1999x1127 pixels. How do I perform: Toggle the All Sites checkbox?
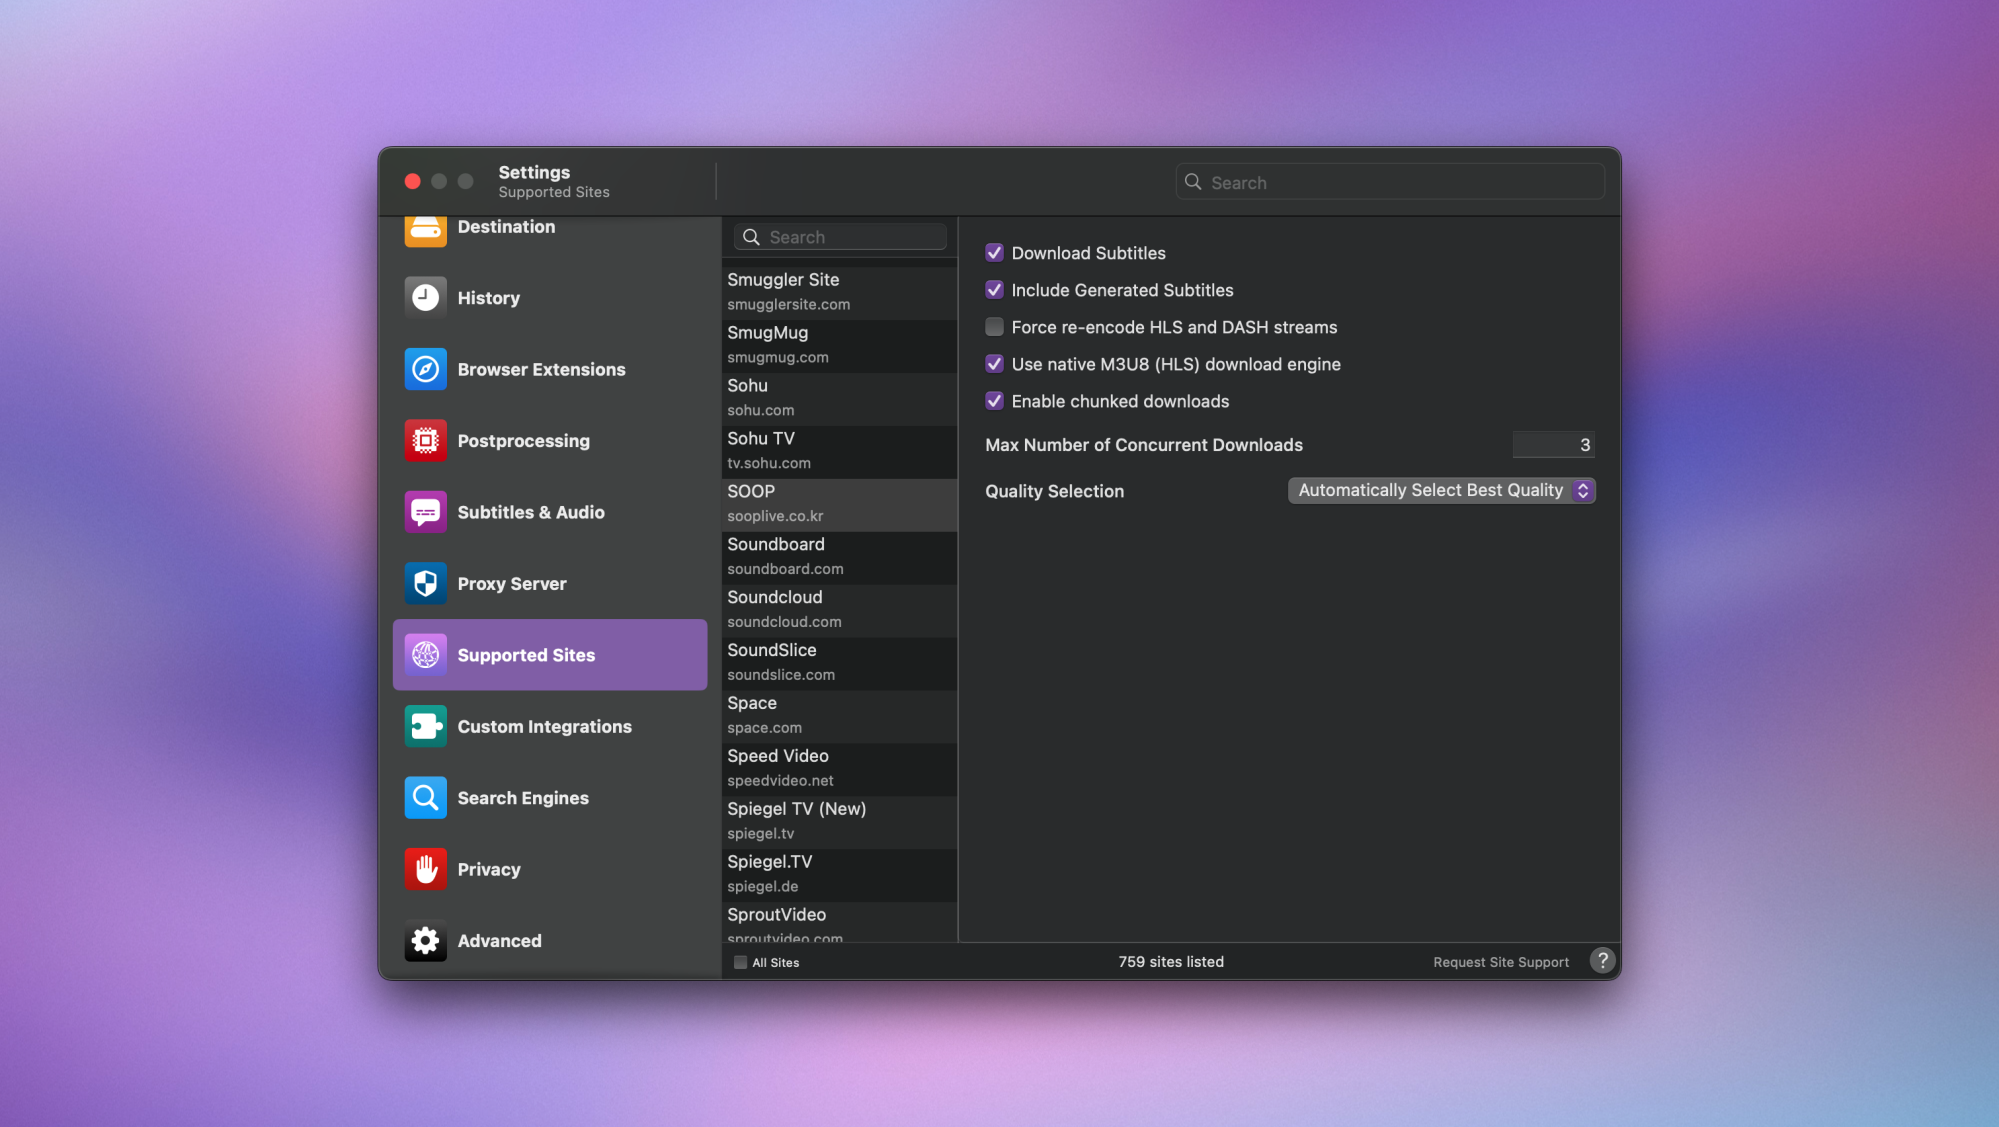(x=740, y=961)
